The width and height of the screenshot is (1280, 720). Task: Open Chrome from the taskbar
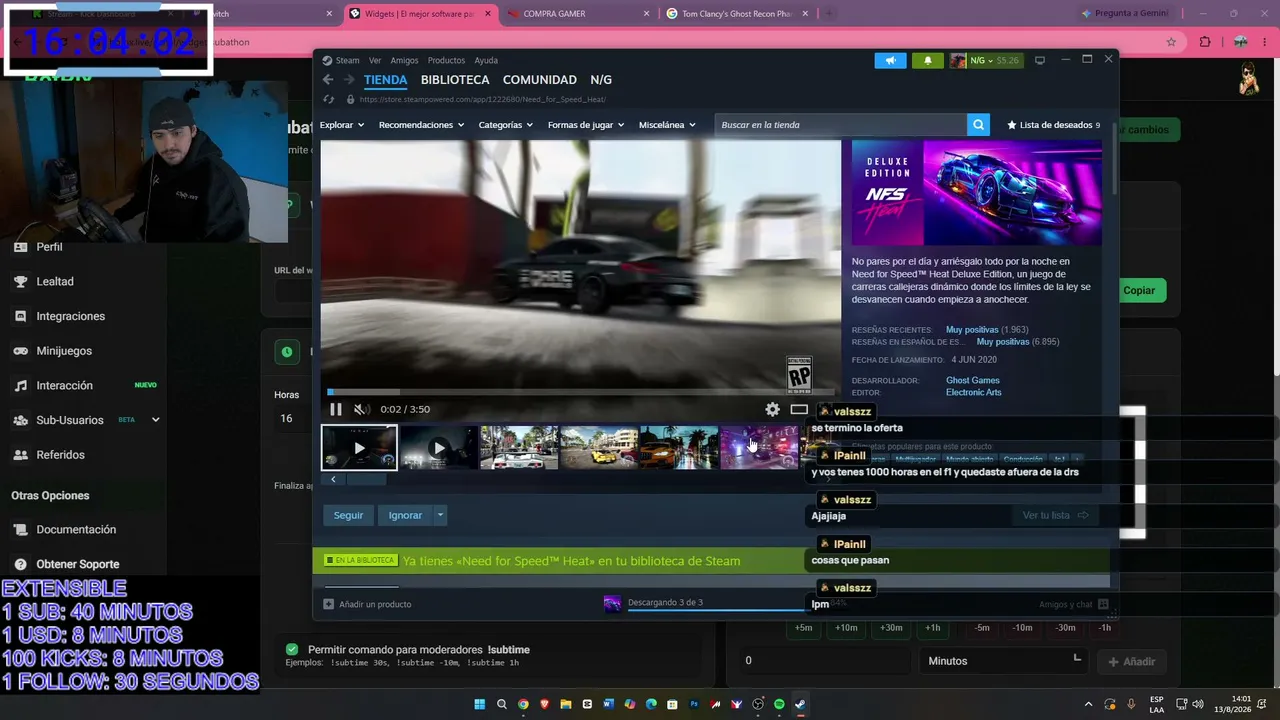[523, 704]
